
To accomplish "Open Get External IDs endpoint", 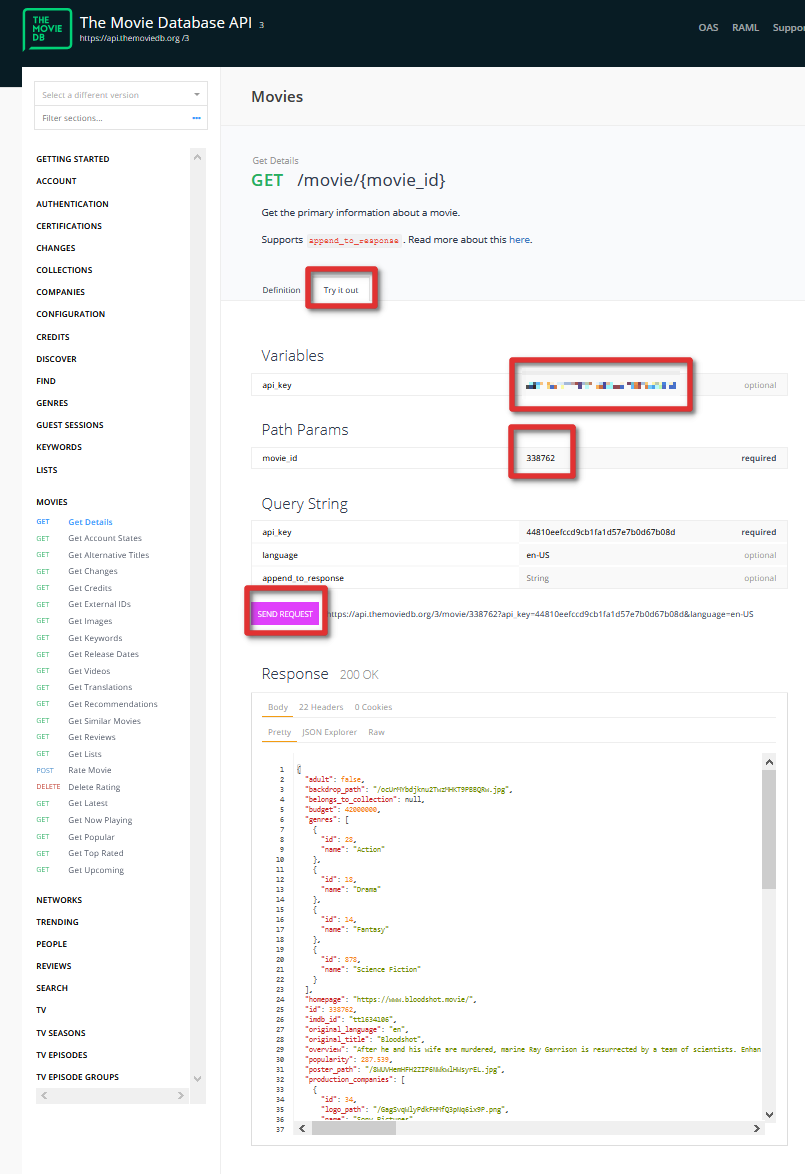I will tap(99, 604).
